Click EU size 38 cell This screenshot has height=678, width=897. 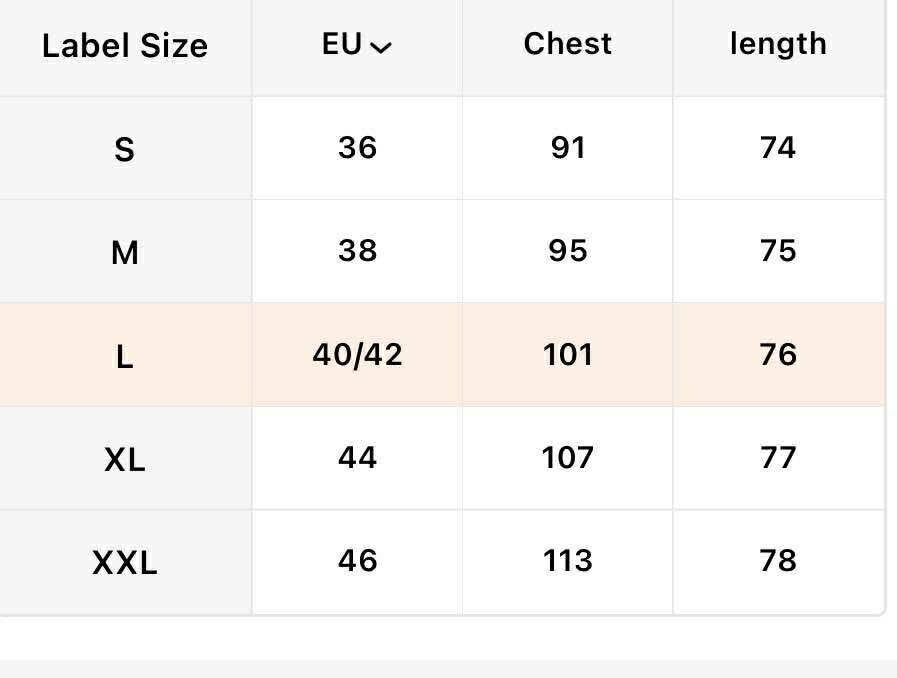coord(357,251)
